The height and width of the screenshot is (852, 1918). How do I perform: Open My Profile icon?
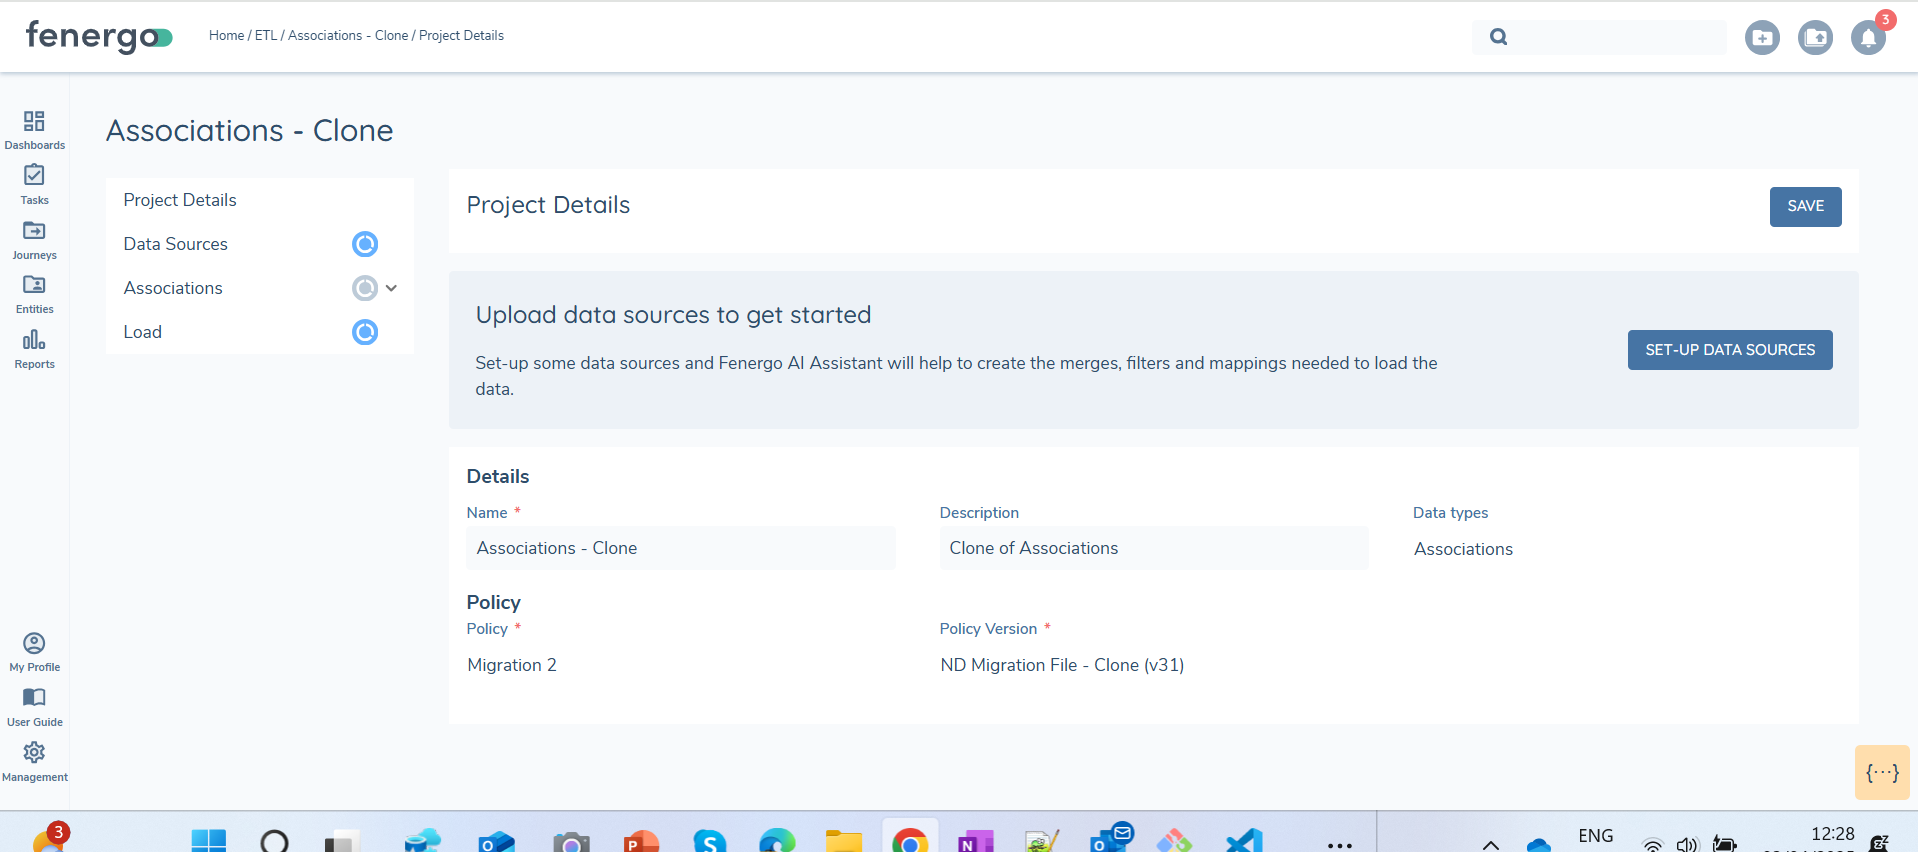34,643
